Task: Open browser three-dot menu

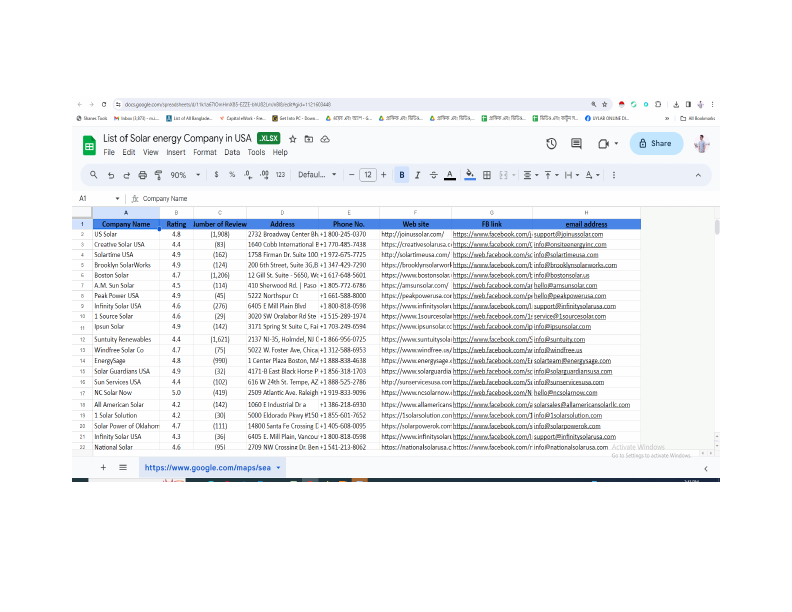Action: pyautogui.click(x=713, y=105)
